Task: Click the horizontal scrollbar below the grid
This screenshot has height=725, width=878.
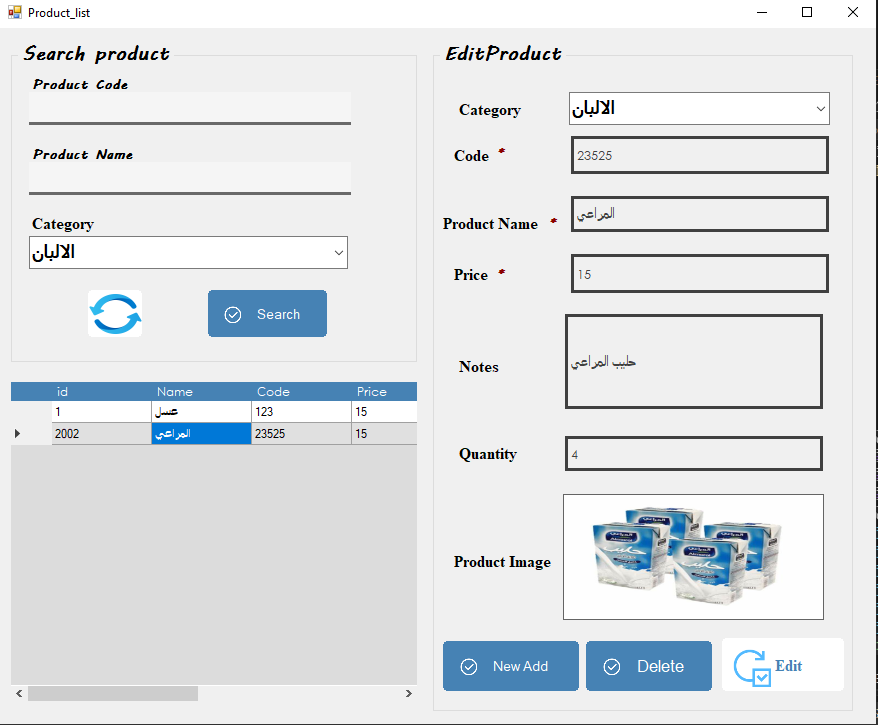Action: (112, 693)
